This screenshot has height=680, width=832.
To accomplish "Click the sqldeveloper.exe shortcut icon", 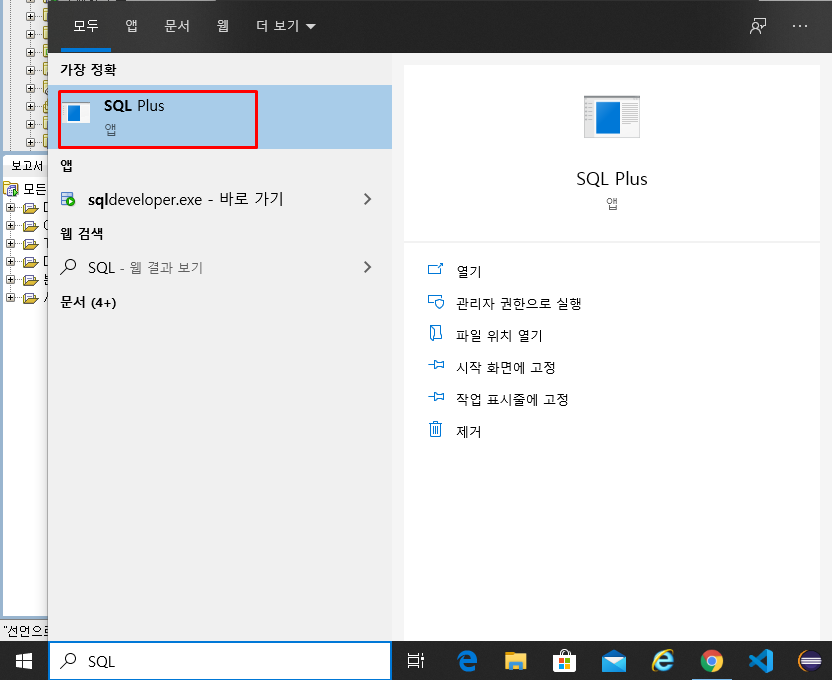I will (x=68, y=199).
